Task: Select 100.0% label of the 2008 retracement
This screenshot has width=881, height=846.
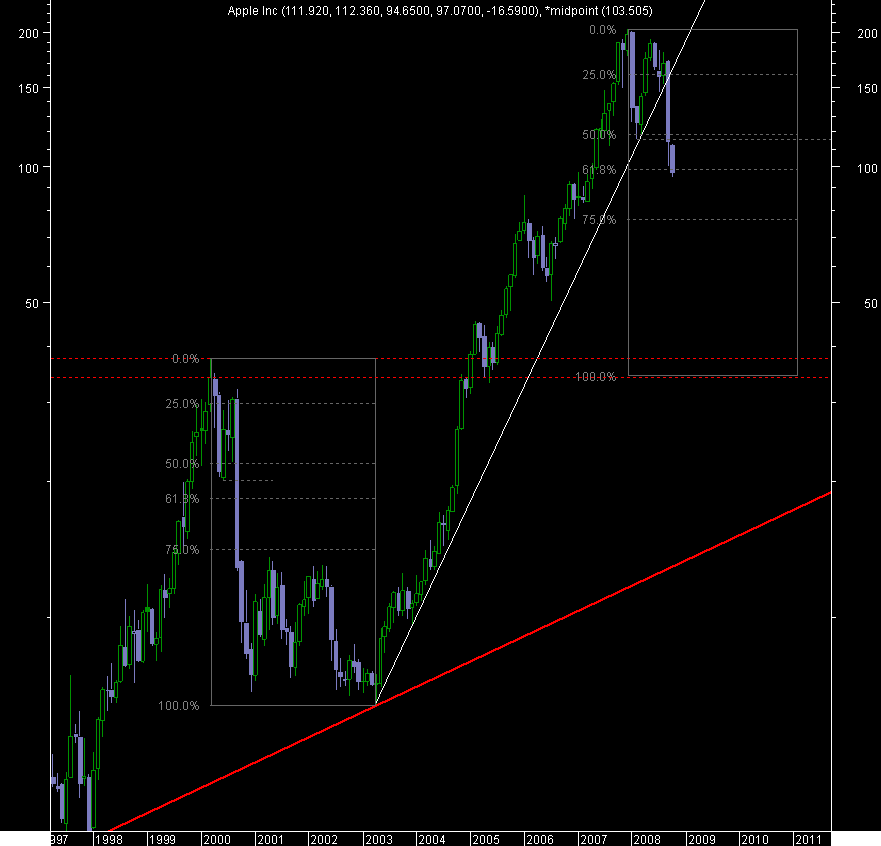Action: [x=596, y=377]
